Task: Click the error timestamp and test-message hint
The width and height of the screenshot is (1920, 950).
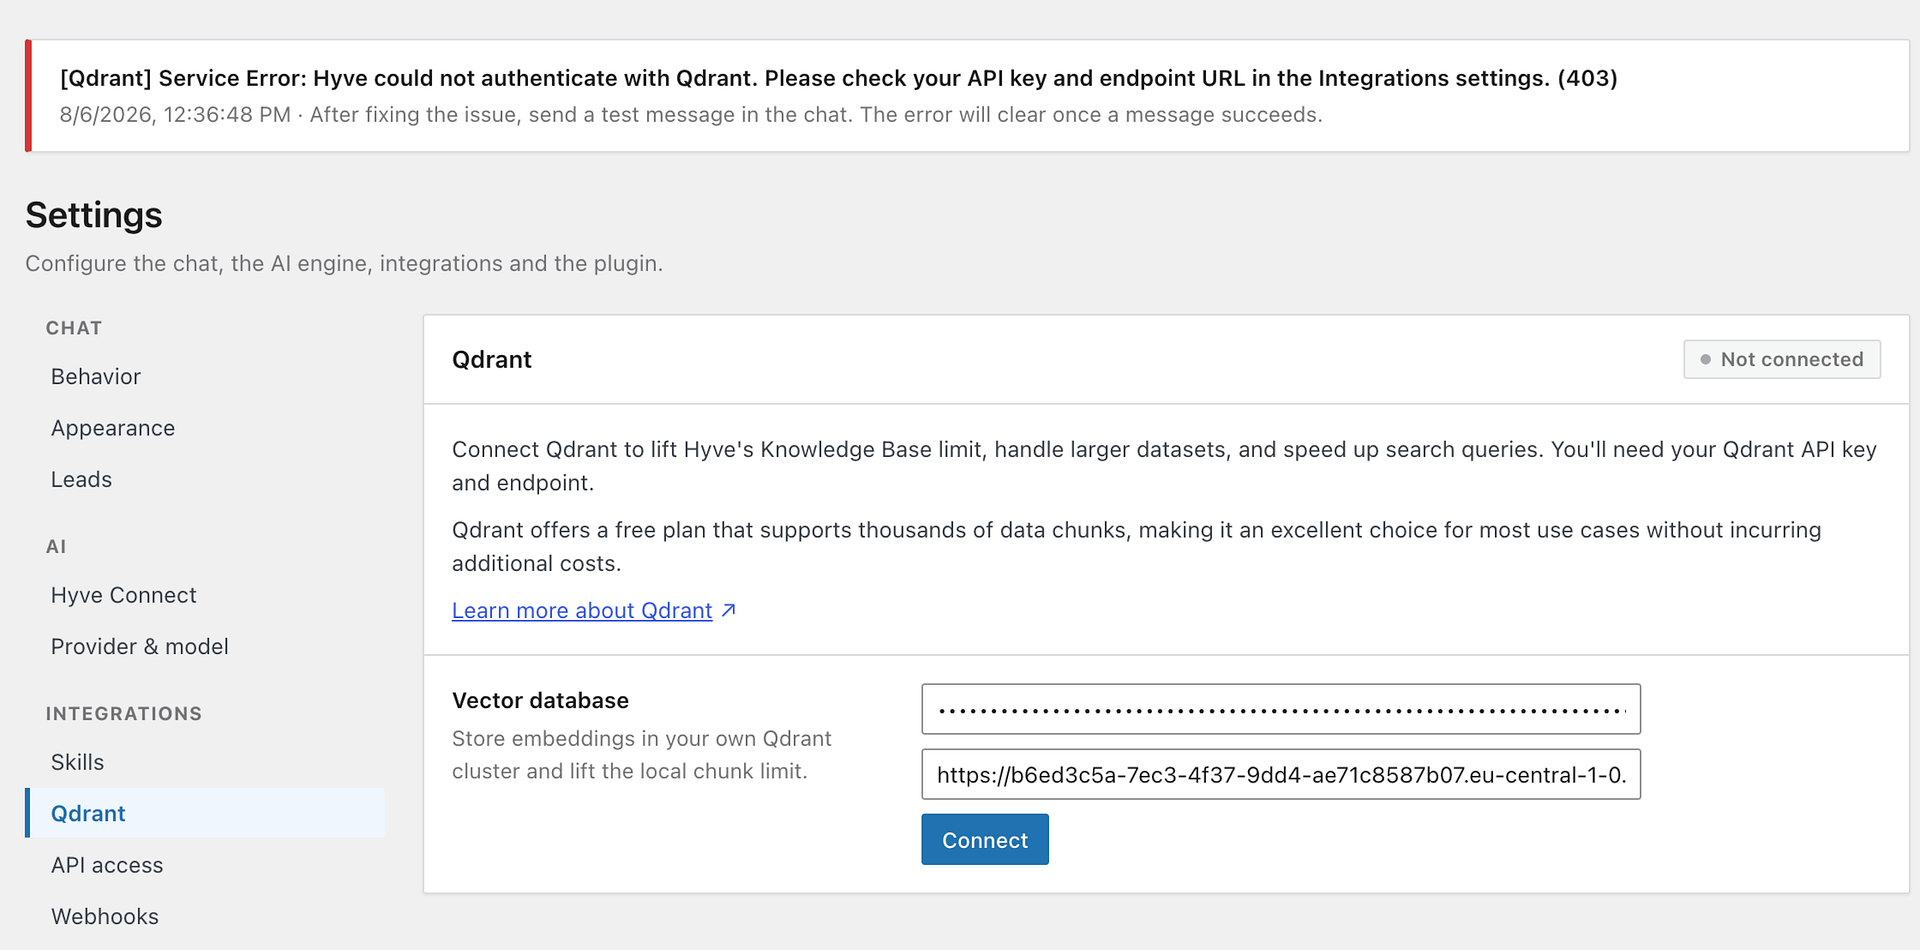Action: point(691,115)
